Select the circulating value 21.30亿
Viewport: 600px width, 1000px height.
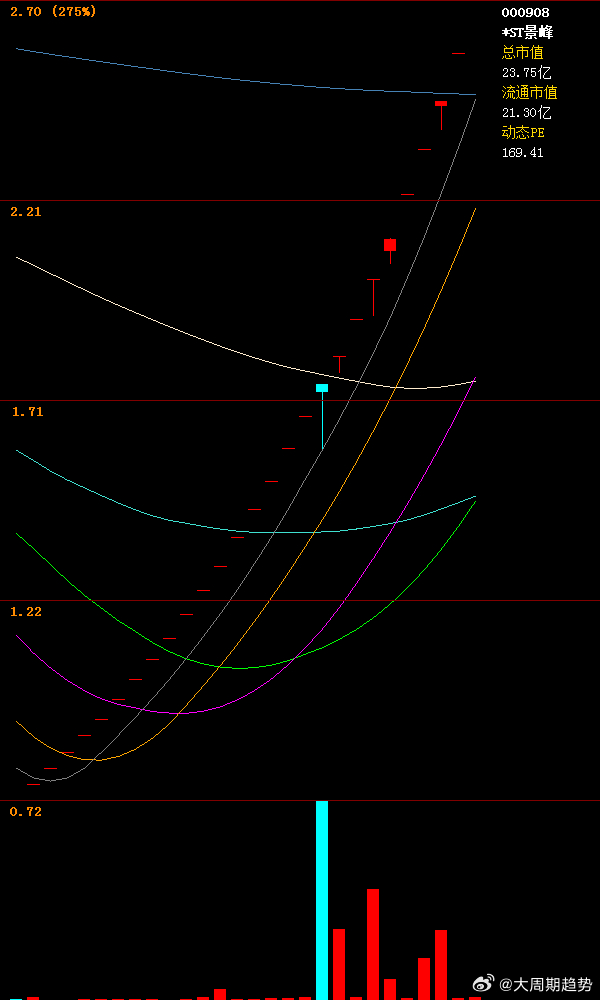(526, 113)
